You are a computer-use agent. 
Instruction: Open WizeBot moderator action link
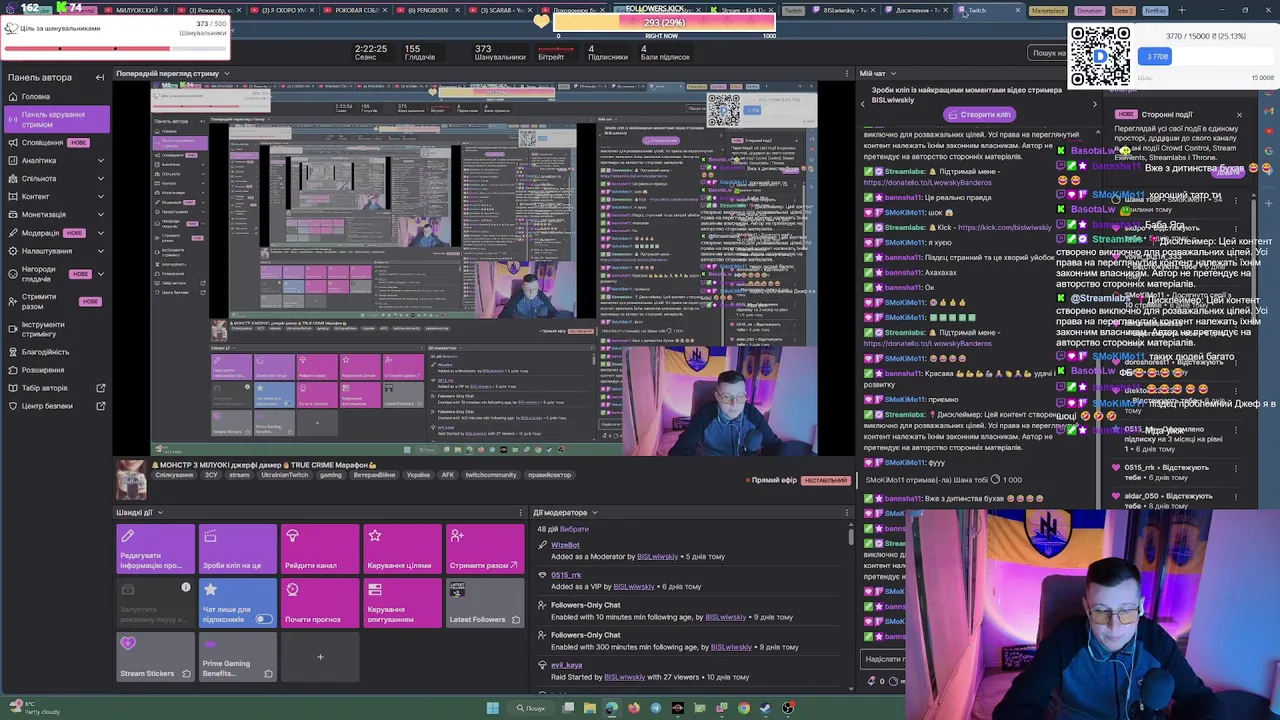tap(565, 545)
